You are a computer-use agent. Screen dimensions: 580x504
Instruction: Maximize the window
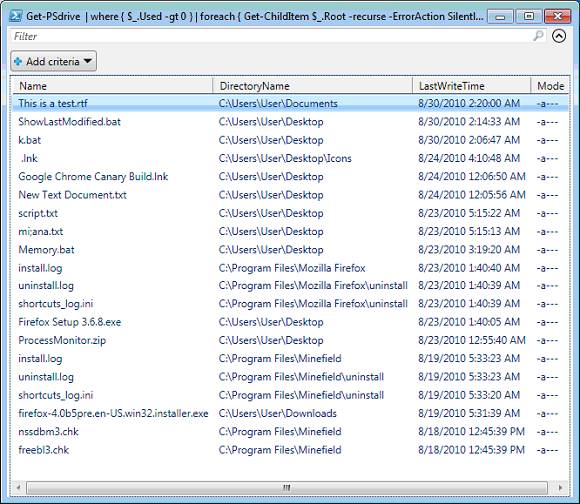point(529,16)
